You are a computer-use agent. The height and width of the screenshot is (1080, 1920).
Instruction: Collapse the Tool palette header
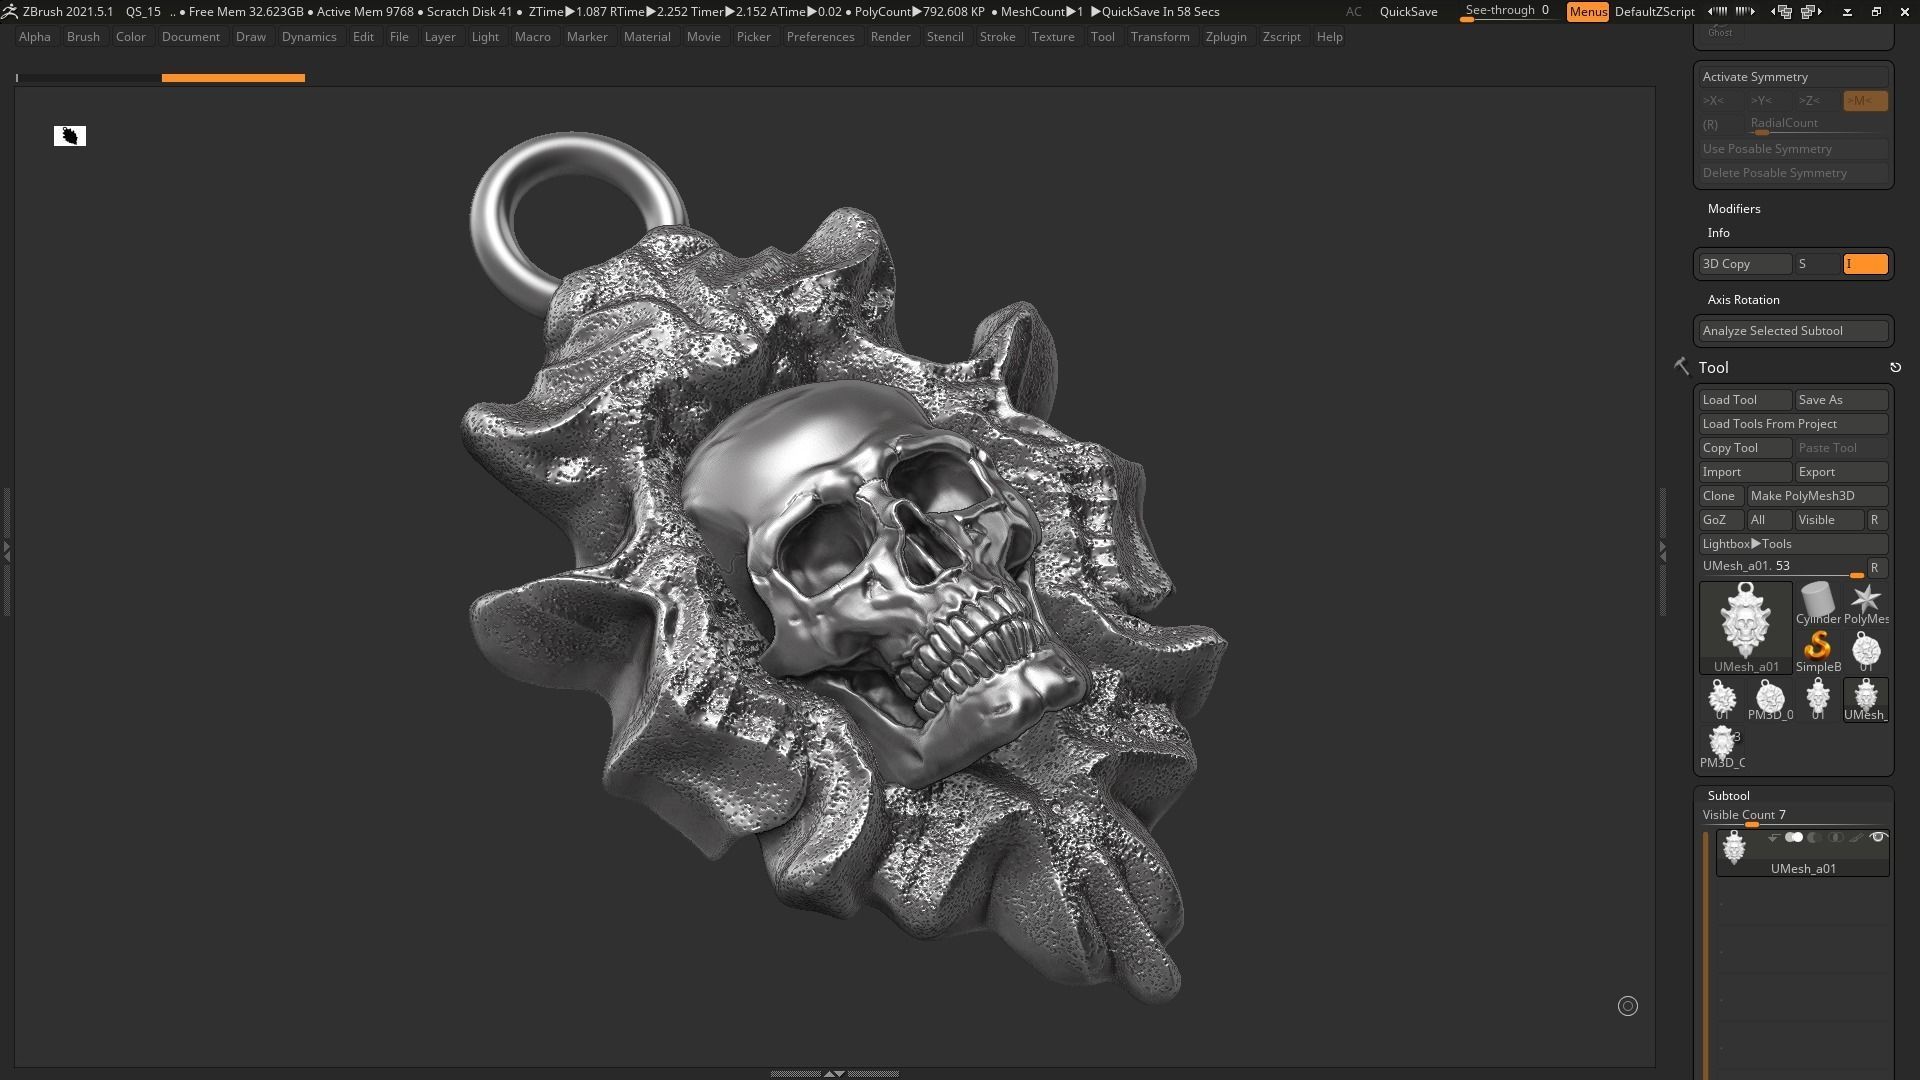coord(1713,368)
